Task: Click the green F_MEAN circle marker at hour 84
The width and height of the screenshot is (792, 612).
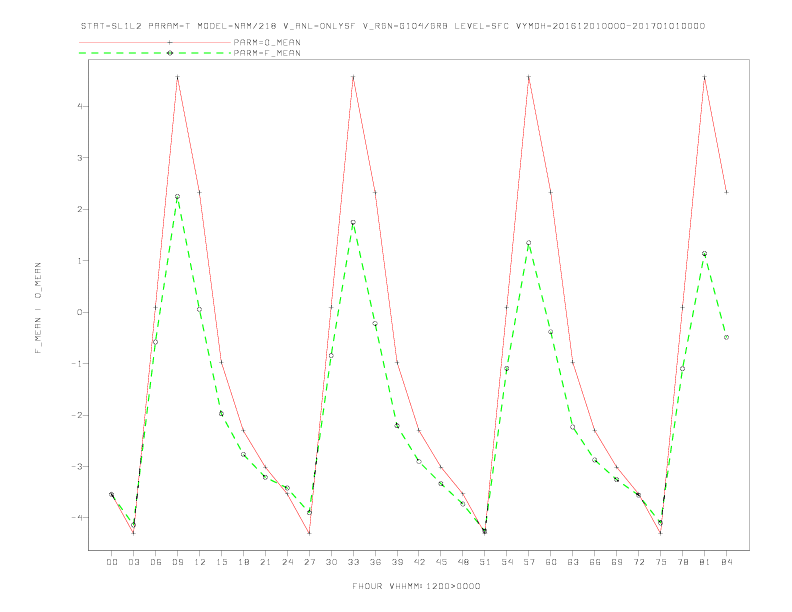Action: pyautogui.click(x=726, y=337)
